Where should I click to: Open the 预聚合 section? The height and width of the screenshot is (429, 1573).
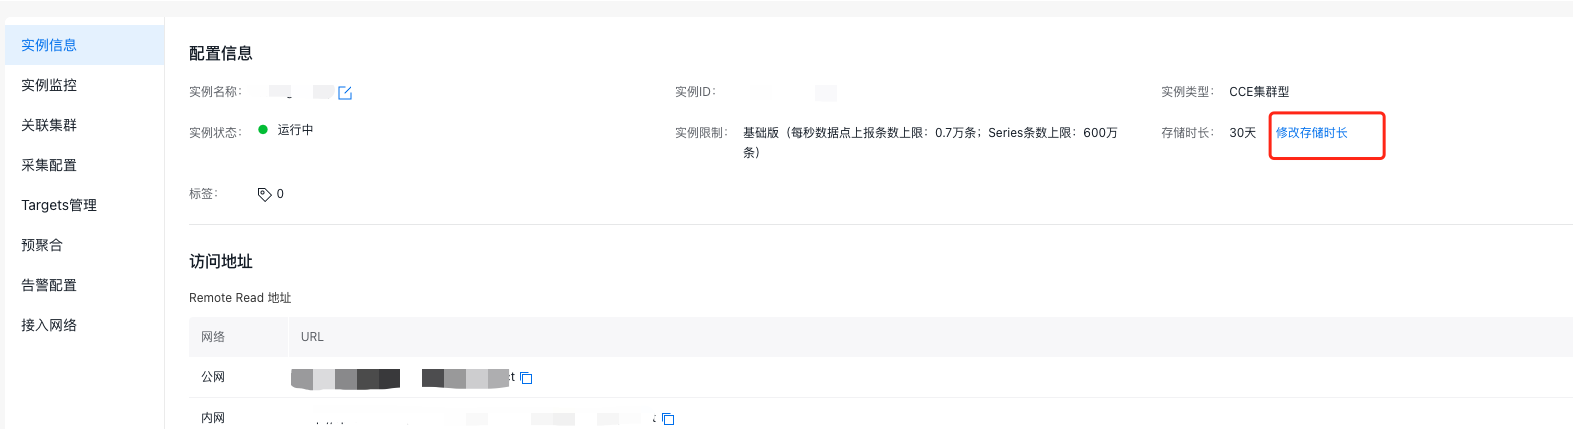click(x=84, y=245)
